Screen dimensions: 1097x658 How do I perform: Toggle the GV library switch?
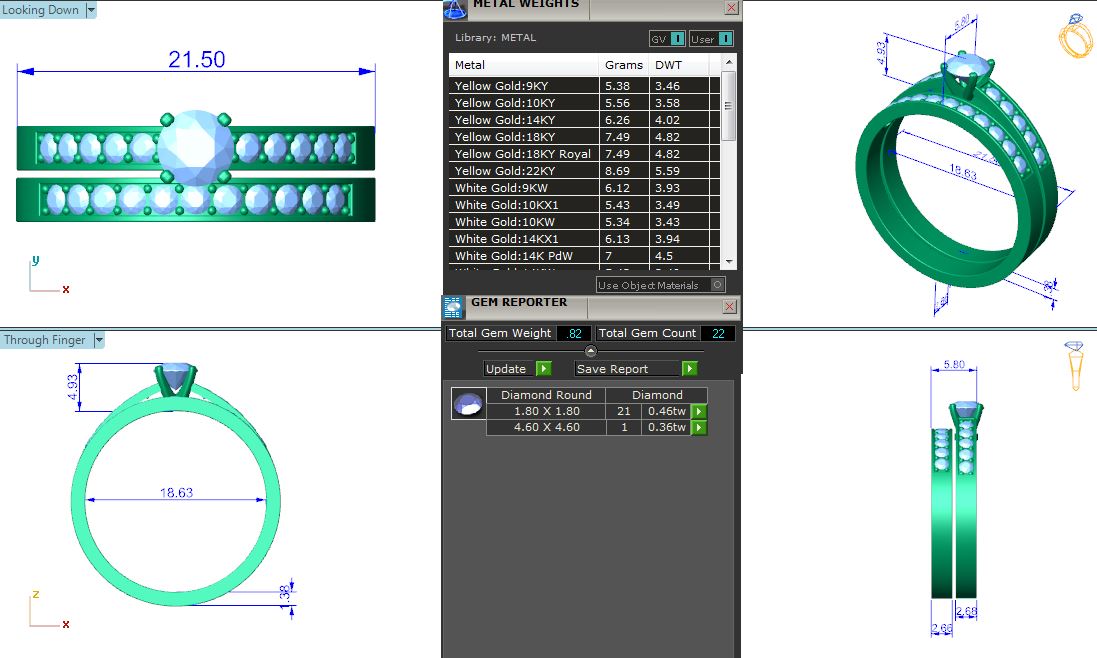[x=677, y=39]
